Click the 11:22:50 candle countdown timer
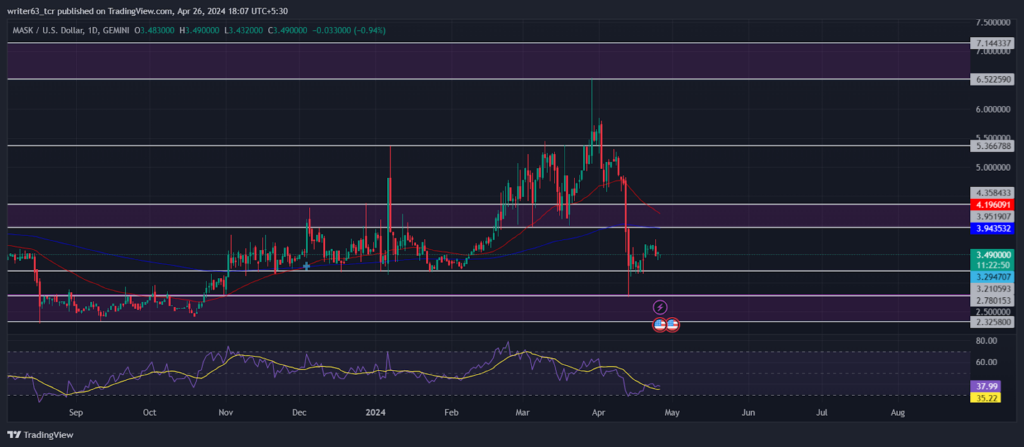The height and width of the screenshot is (447, 1024). coord(991,265)
